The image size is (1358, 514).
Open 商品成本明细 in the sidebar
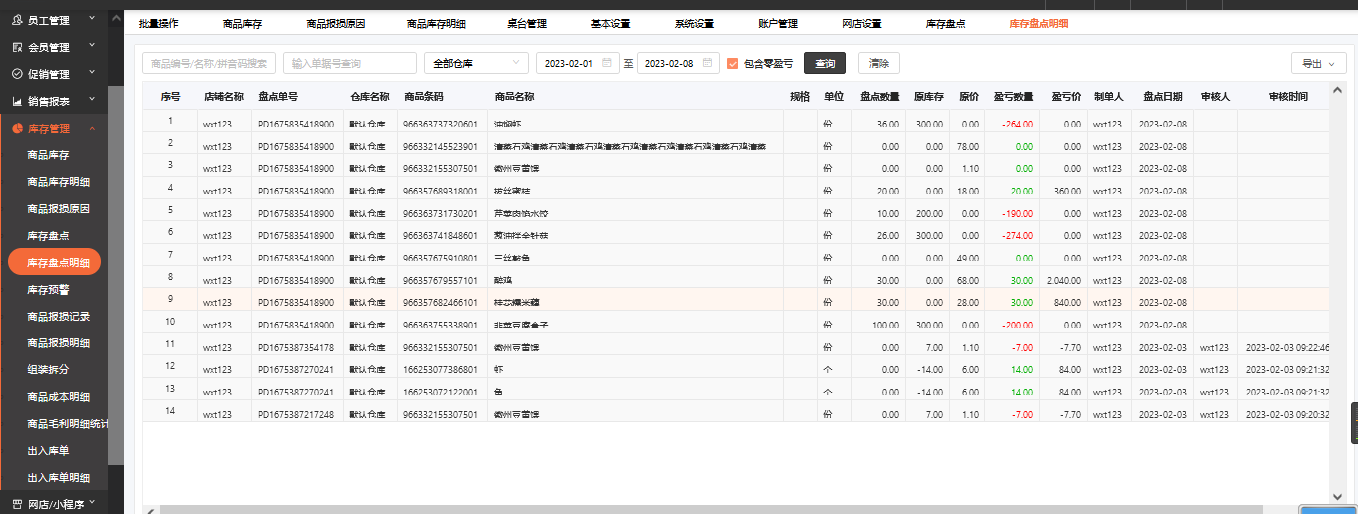(x=58, y=397)
